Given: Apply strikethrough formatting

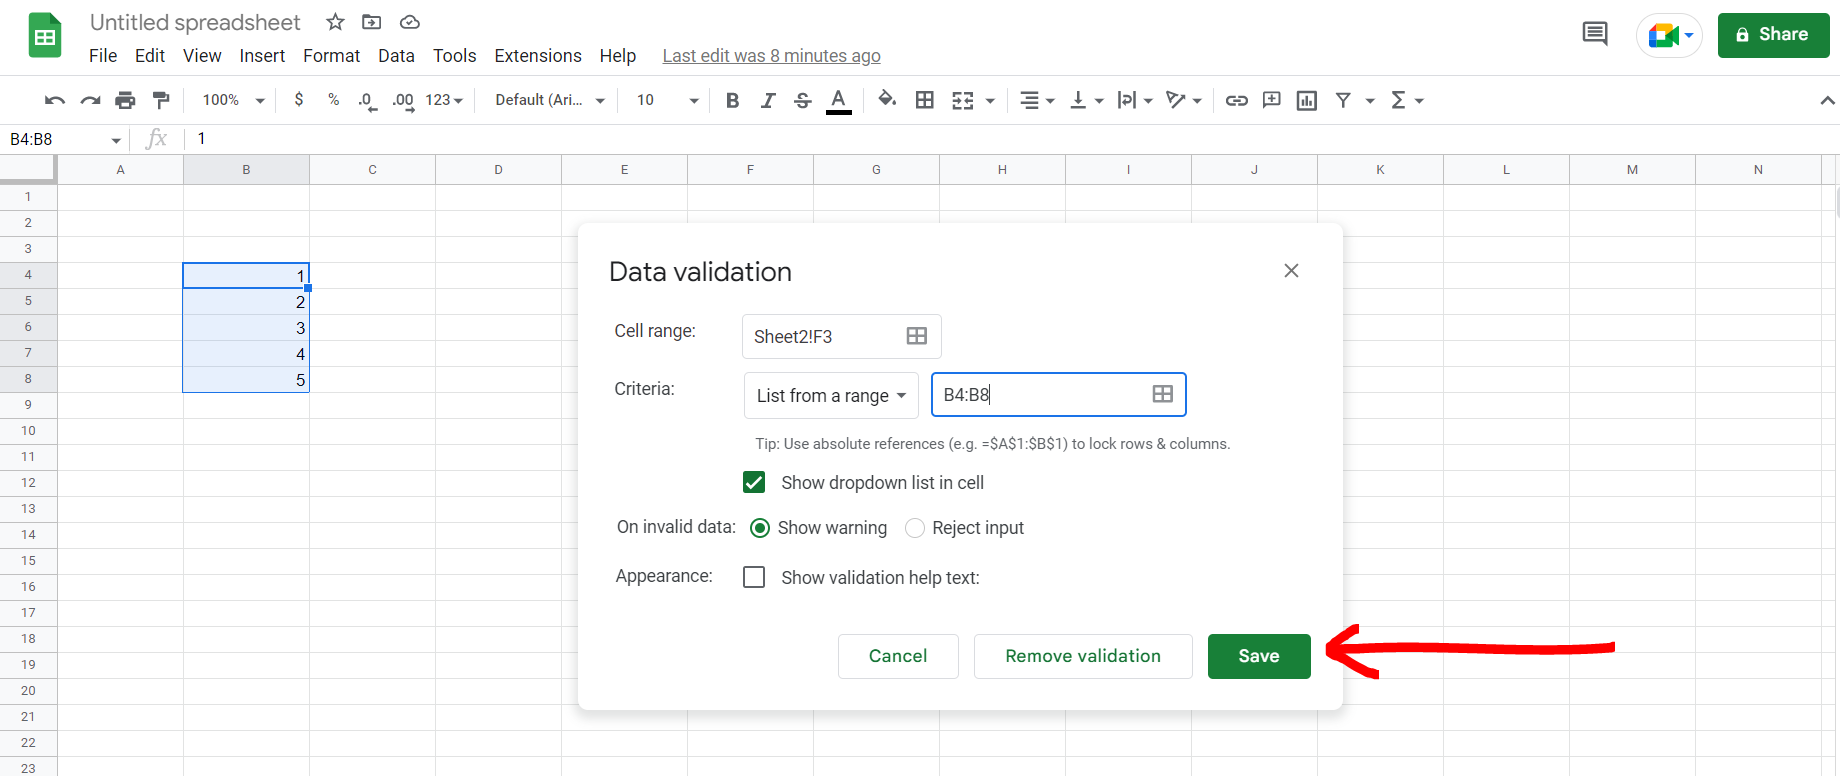Looking at the screenshot, I should pos(802,100).
